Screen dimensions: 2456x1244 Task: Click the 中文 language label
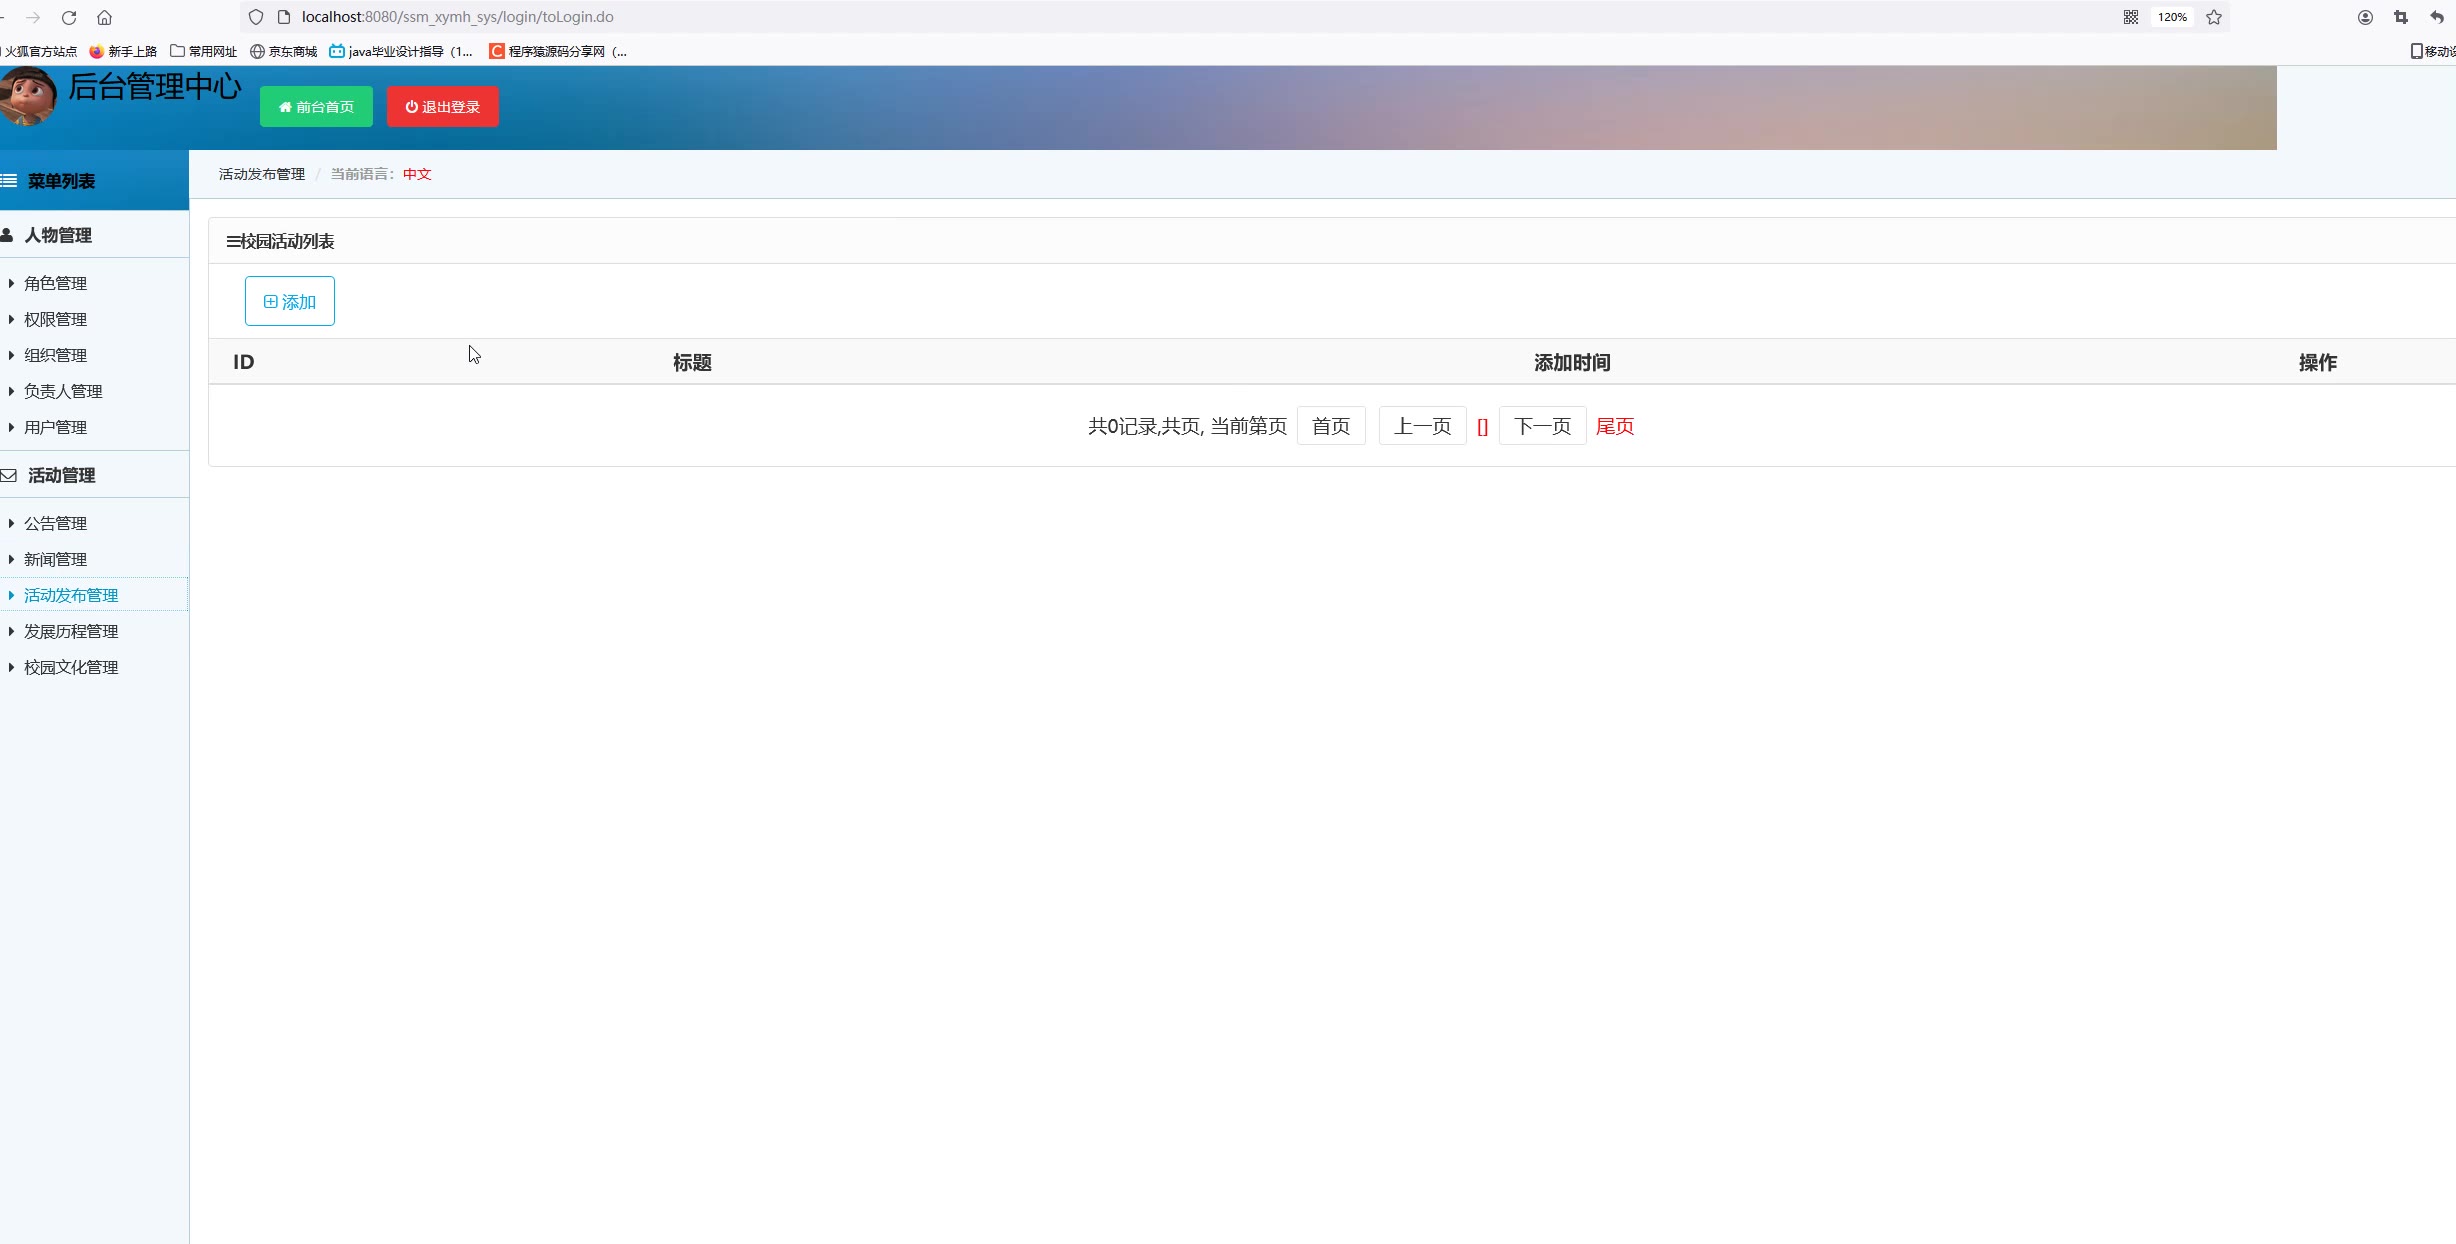click(417, 174)
